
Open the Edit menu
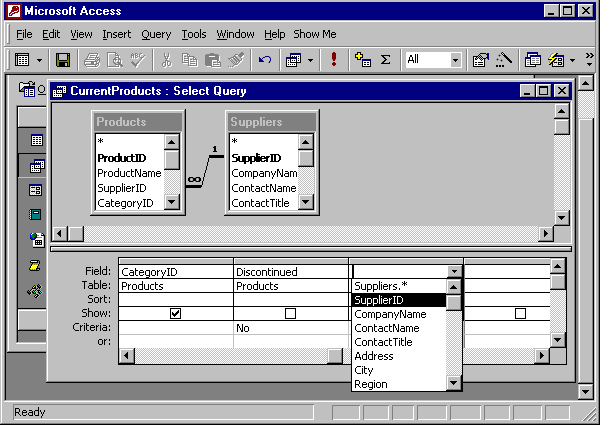(x=51, y=34)
